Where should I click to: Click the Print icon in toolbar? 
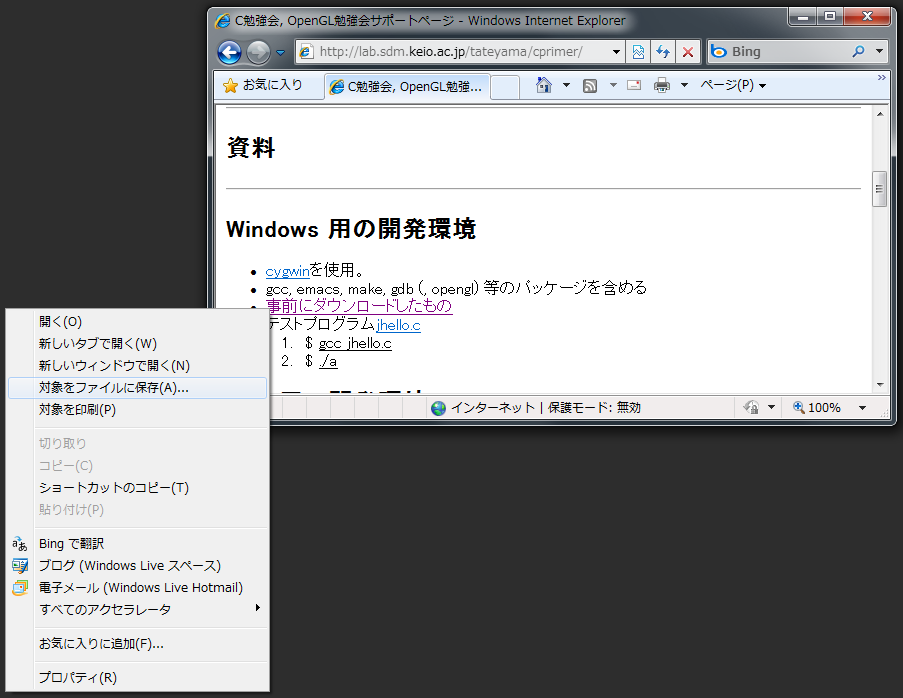tap(661, 86)
